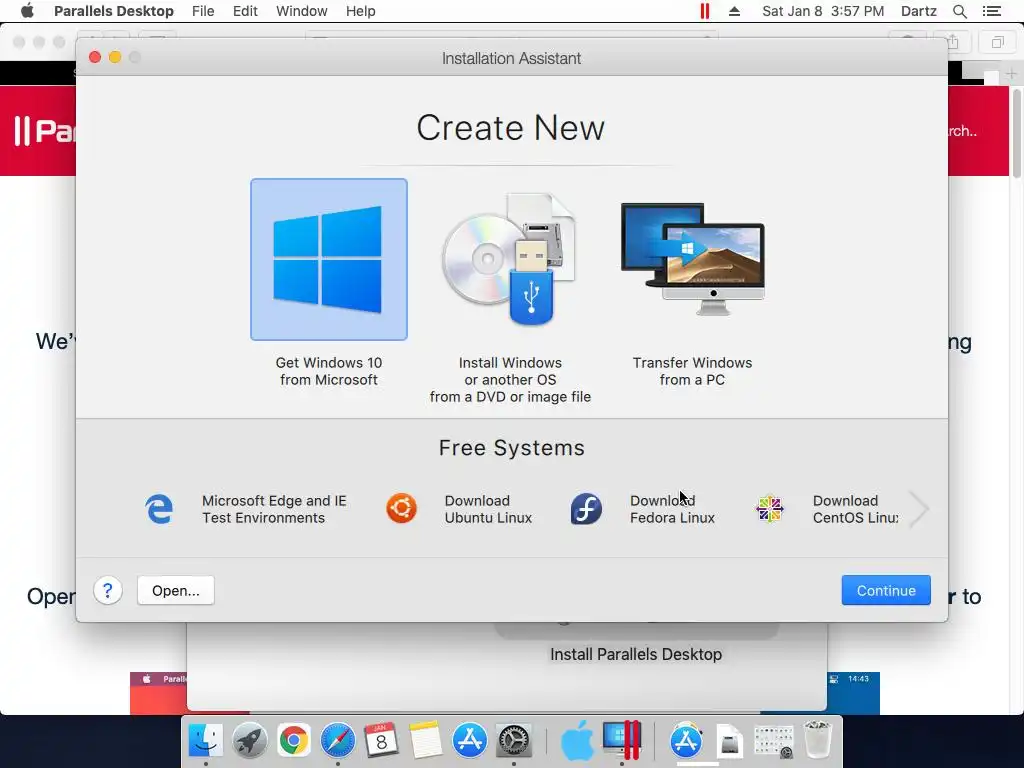1024x768 pixels.
Task: Open the Apple menu
Action: (x=27, y=11)
